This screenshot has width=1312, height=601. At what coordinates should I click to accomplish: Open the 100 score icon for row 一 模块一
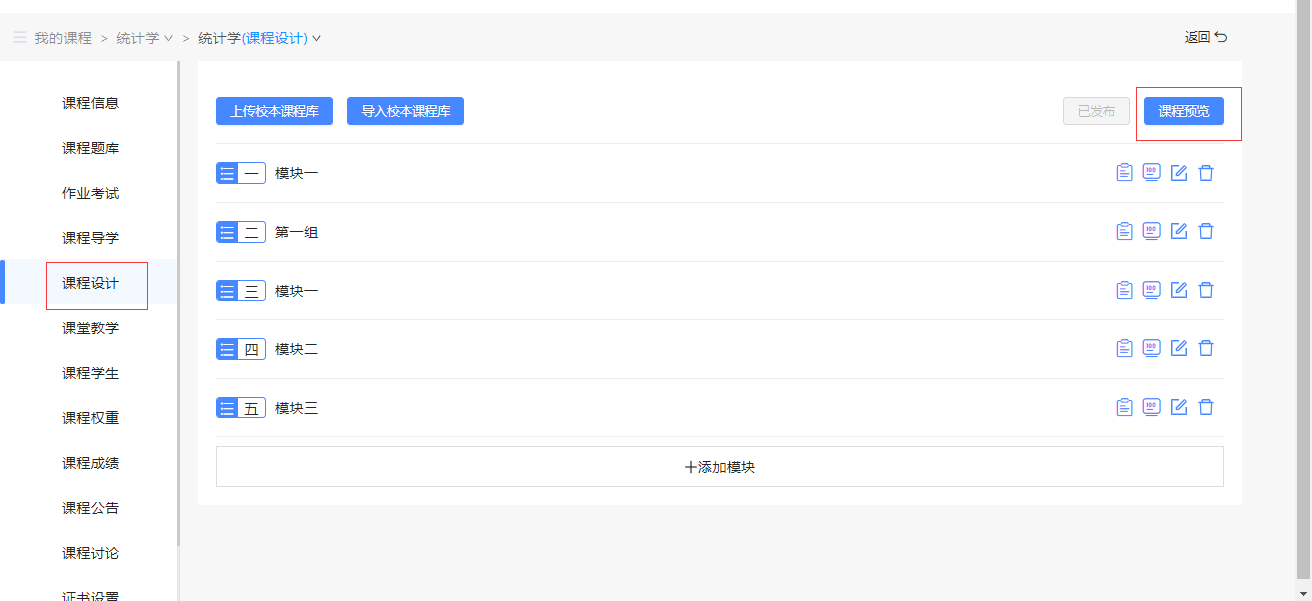1151,173
